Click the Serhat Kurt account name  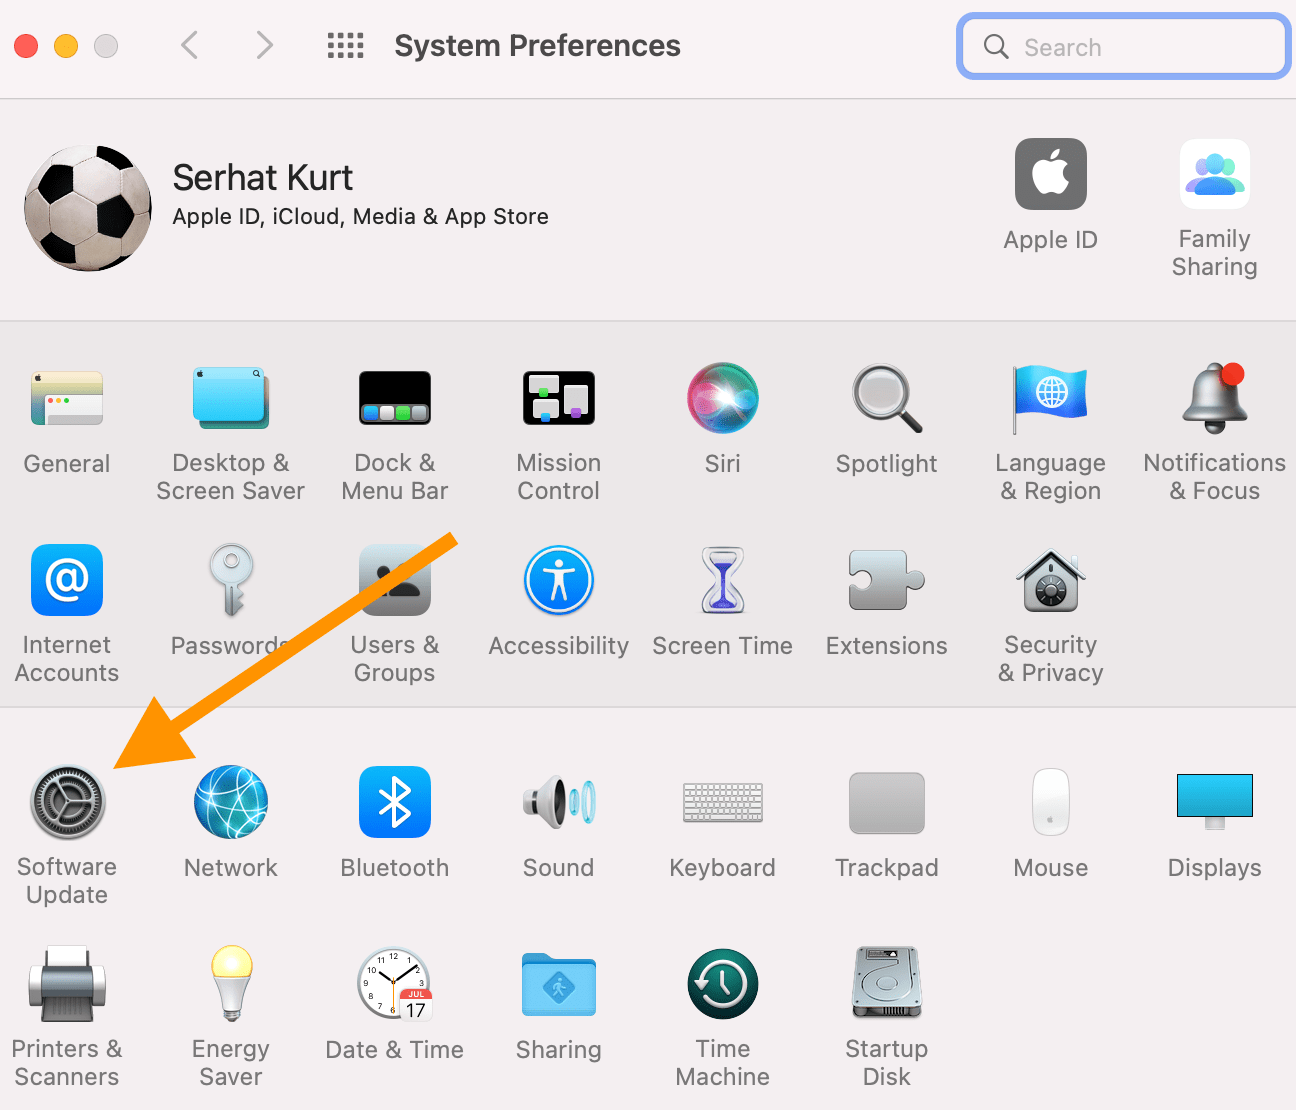[x=263, y=177]
